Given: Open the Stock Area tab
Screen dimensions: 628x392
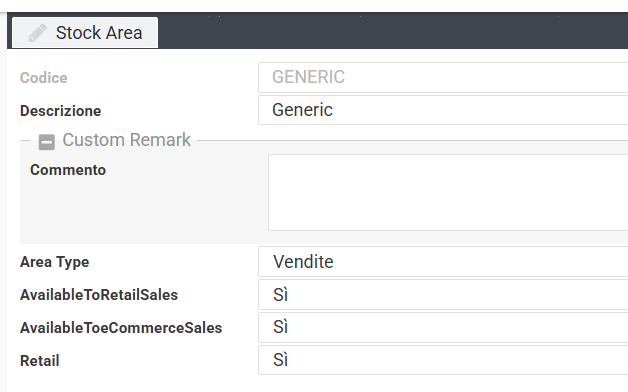Looking at the screenshot, I should click(x=85, y=32).
